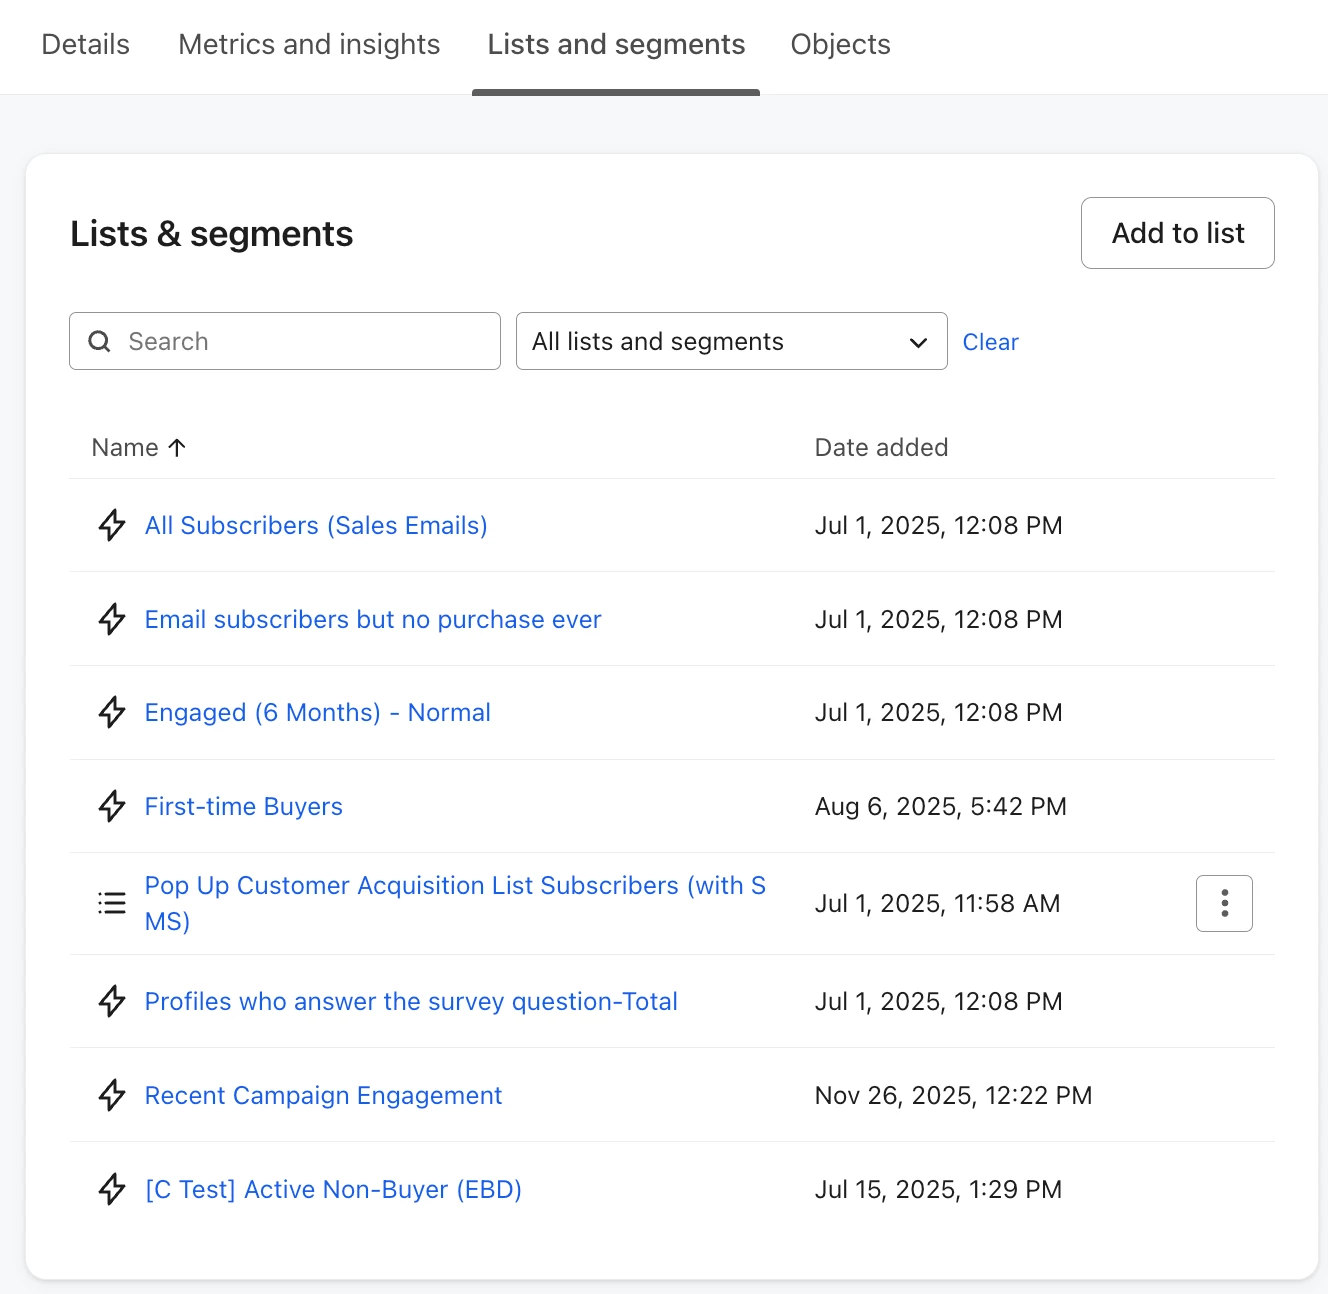Open Email subscribers but no purchase ever
The image size is (1328, 1294).
coord(373,619)
